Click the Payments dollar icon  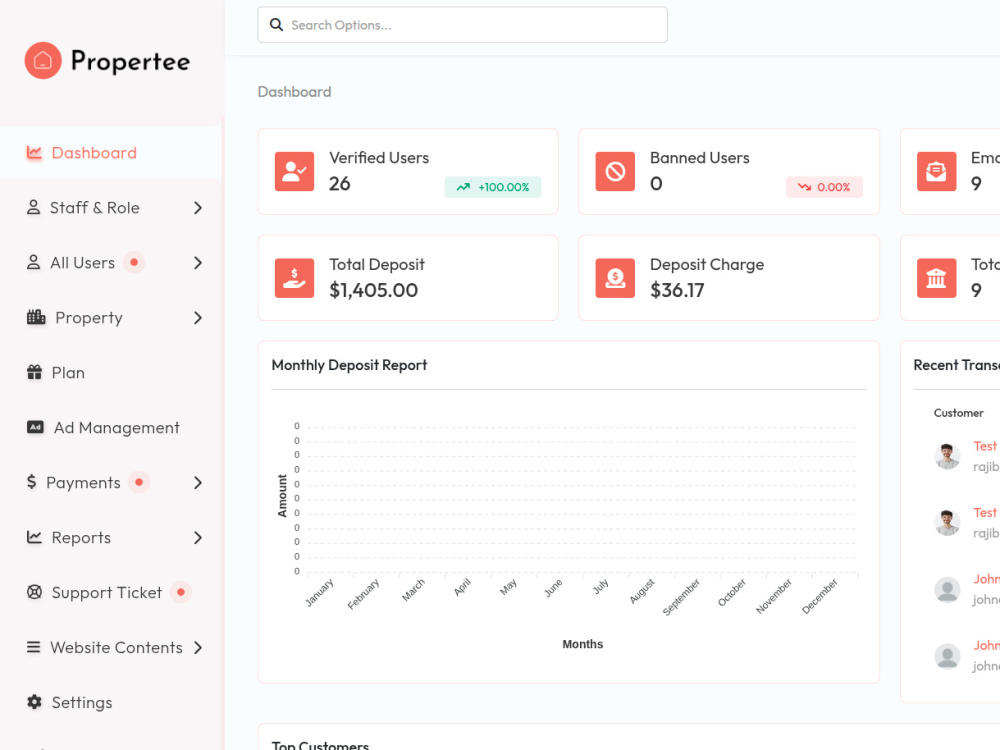tap(31, 482)
